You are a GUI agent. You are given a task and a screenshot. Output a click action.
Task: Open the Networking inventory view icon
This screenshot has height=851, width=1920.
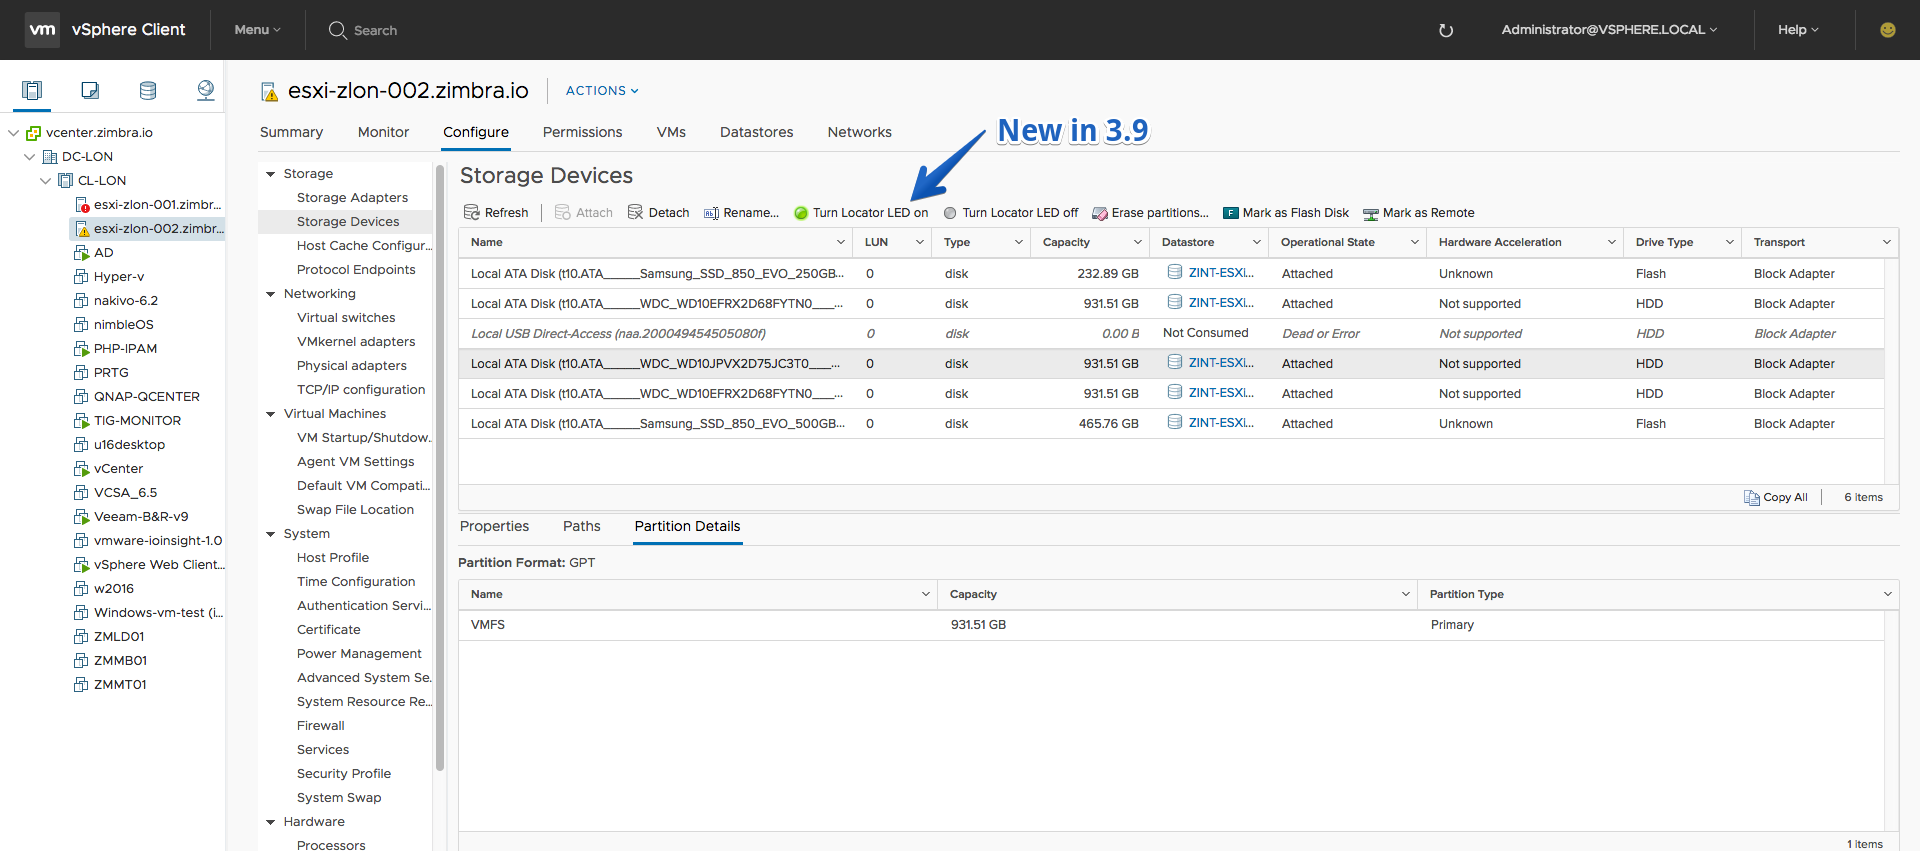click(206, 91)
